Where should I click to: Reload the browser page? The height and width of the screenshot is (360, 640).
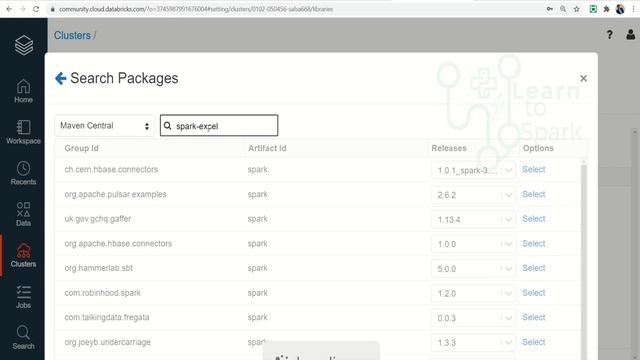[36, 9]
